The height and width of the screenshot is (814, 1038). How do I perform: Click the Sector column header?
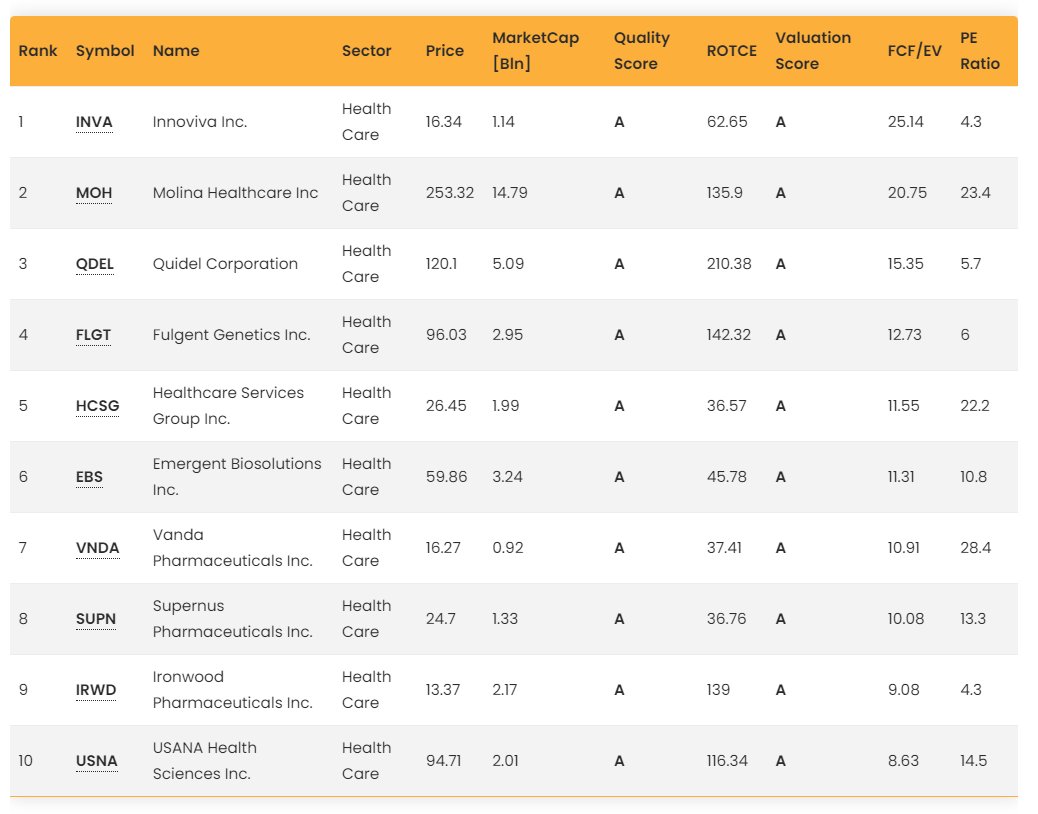366,51
